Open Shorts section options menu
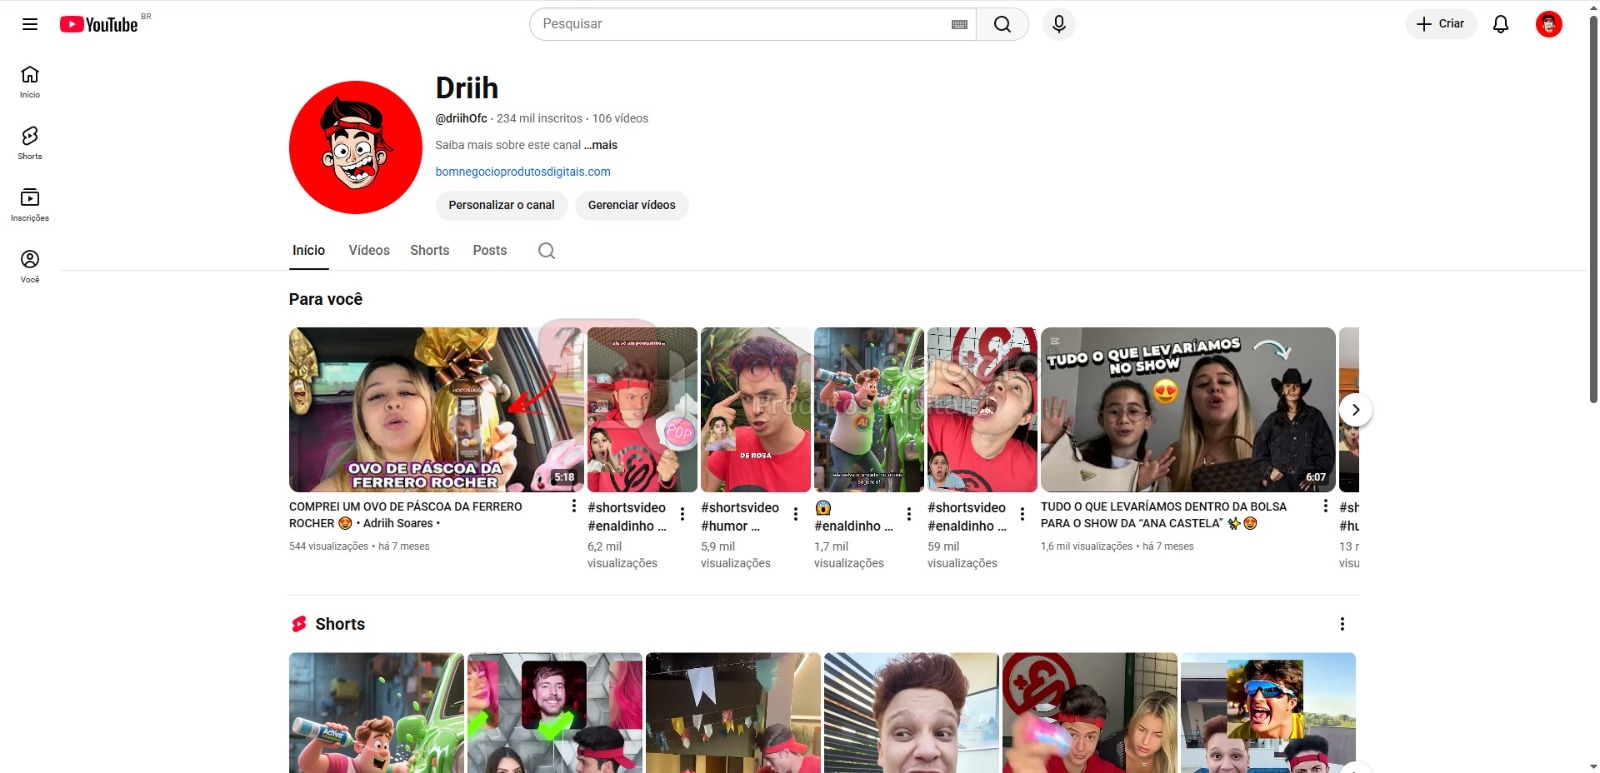Viewport: 1600px width, 773px height. 1342,624
